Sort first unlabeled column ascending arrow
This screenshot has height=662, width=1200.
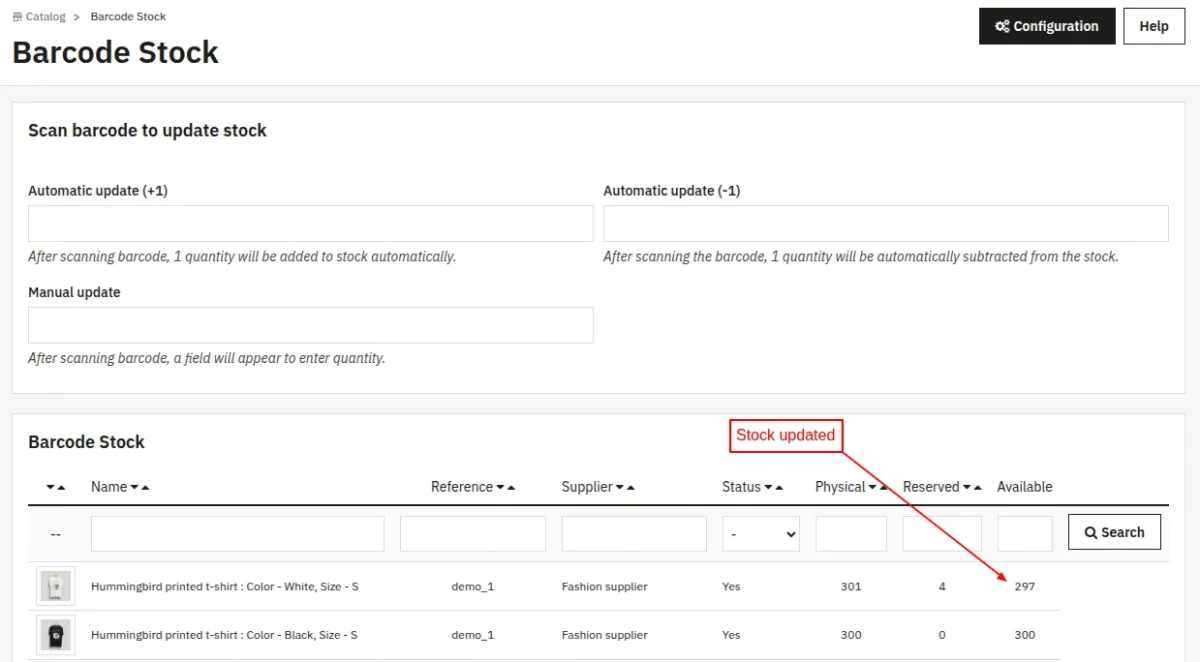tap(62, 488)
